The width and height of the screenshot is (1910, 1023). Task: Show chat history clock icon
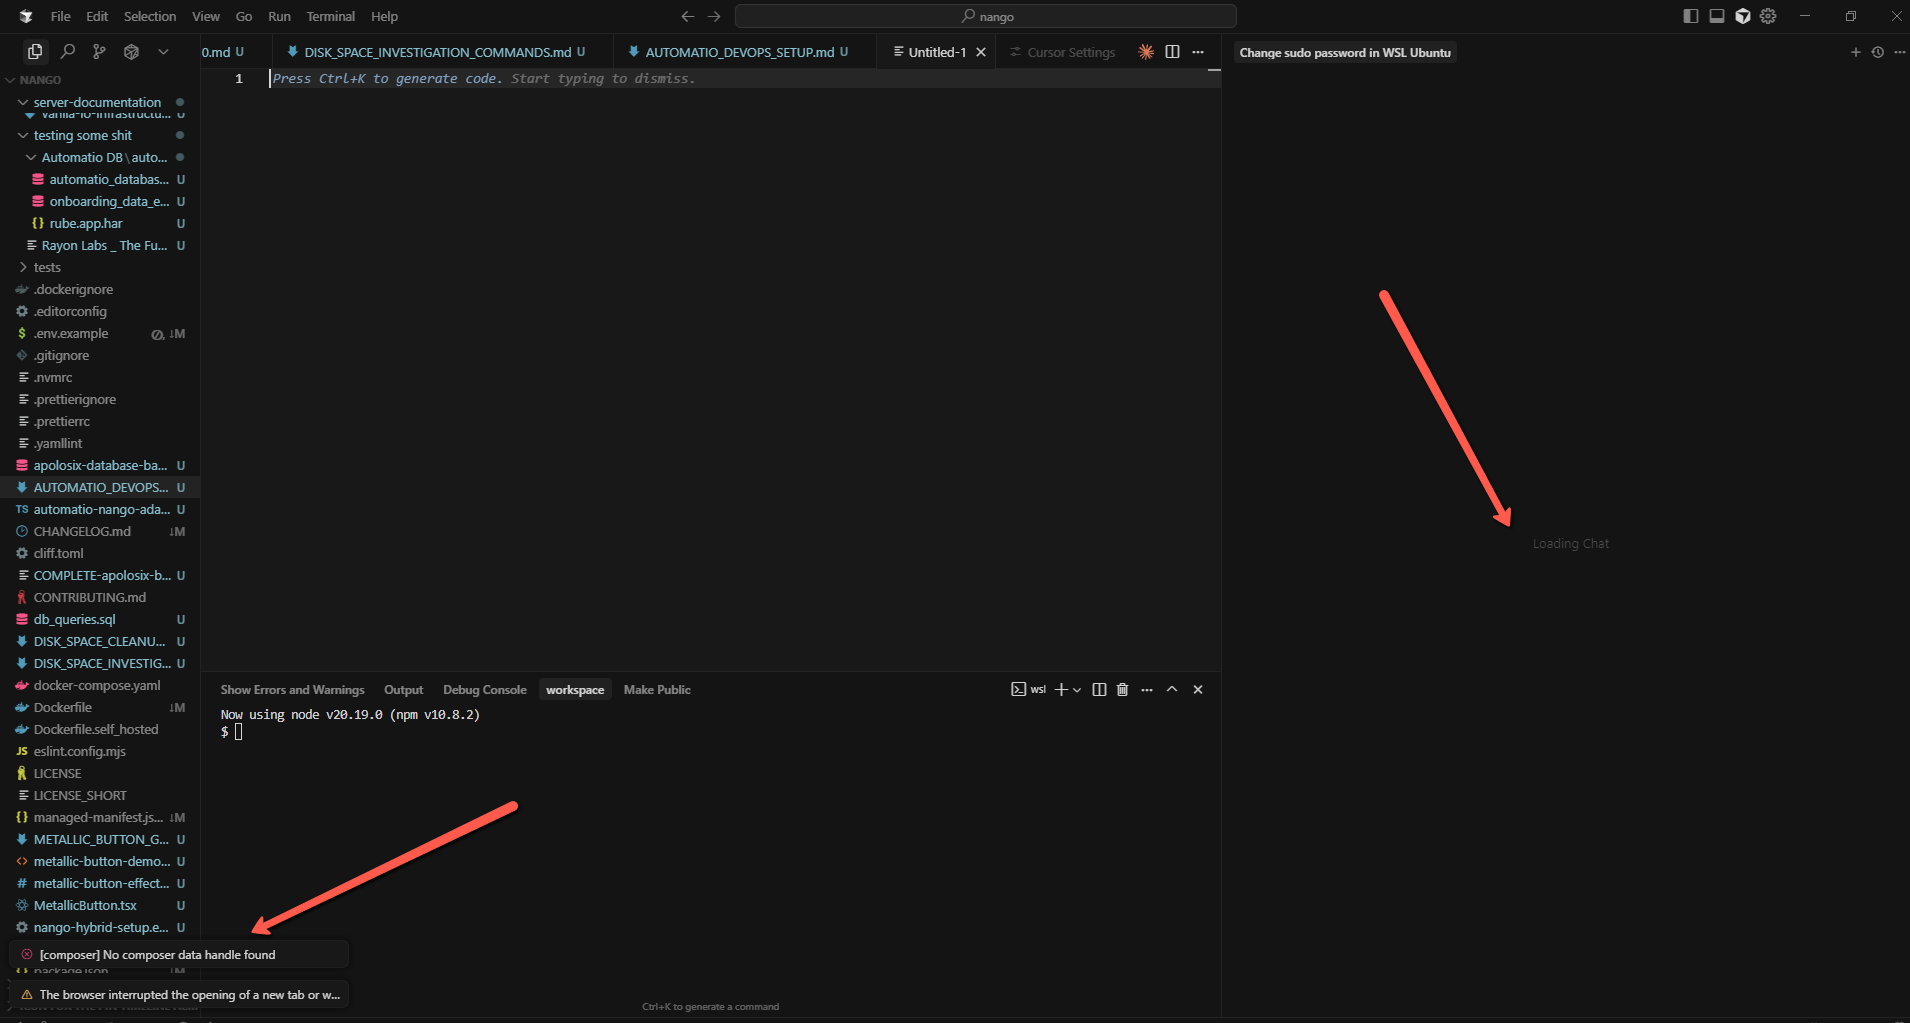click(x=1878, y=52)
